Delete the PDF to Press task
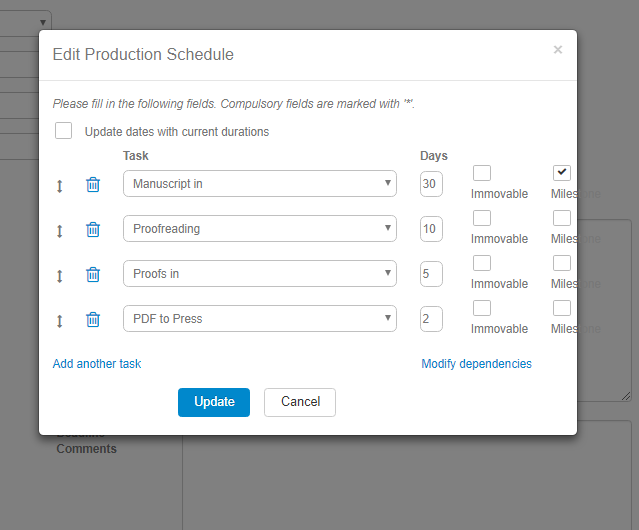This screenshot has height=530, width=639. click(x=93, y=319)
